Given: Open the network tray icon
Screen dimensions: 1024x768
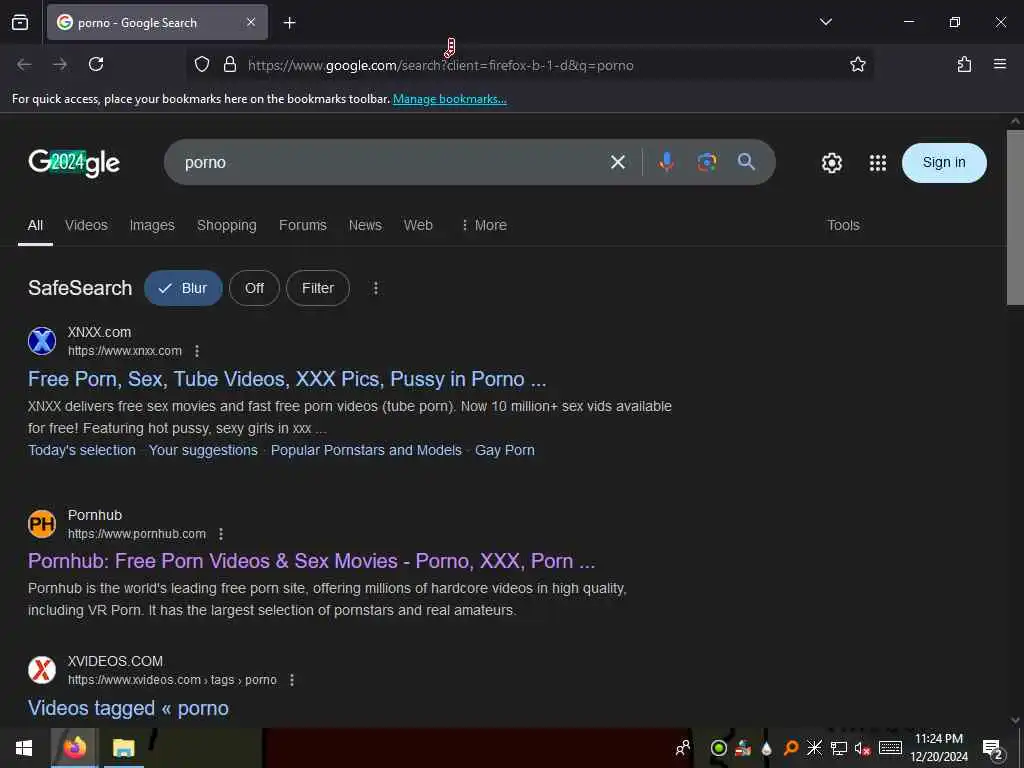Looking at the screenshot, I should (x=839, y=748).
